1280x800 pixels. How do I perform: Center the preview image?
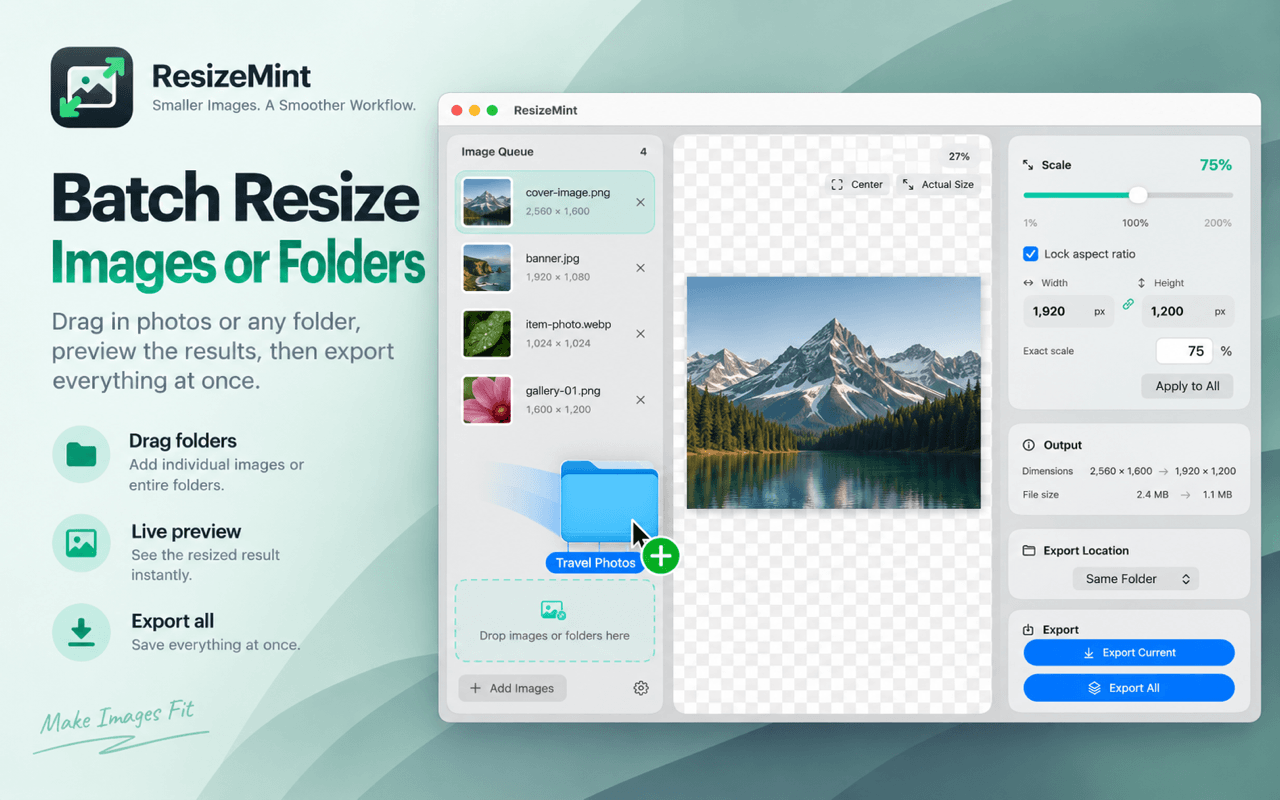857,185
